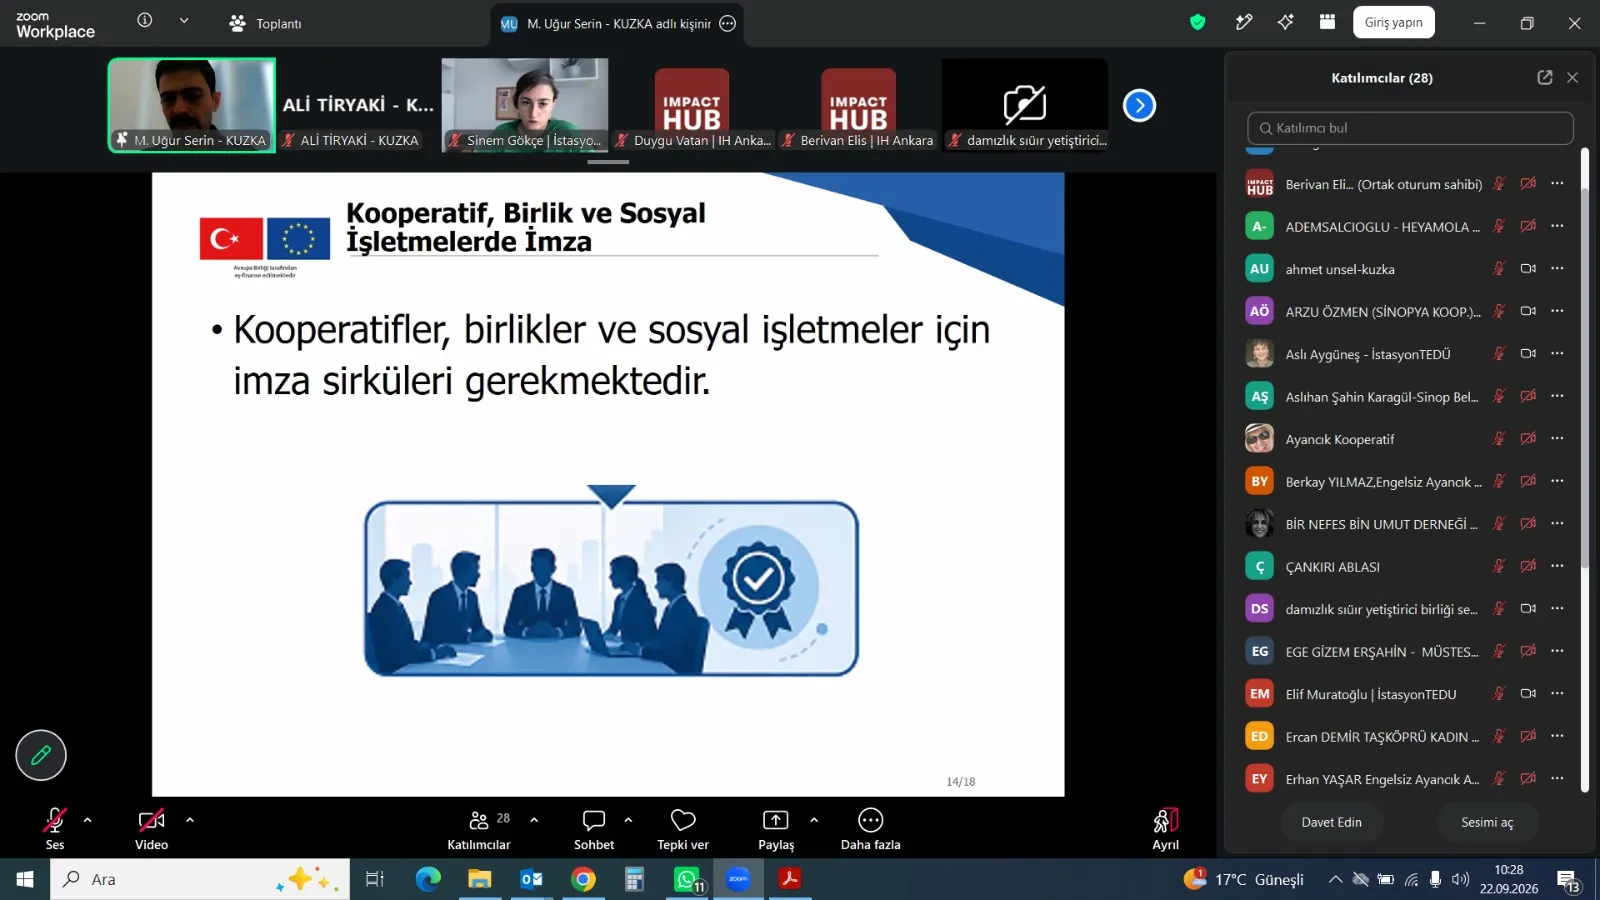This screenshot has height=900, width=1600.
Task: Leave meeting with Ayrıl icon
Action: [x=1166, y=820]
